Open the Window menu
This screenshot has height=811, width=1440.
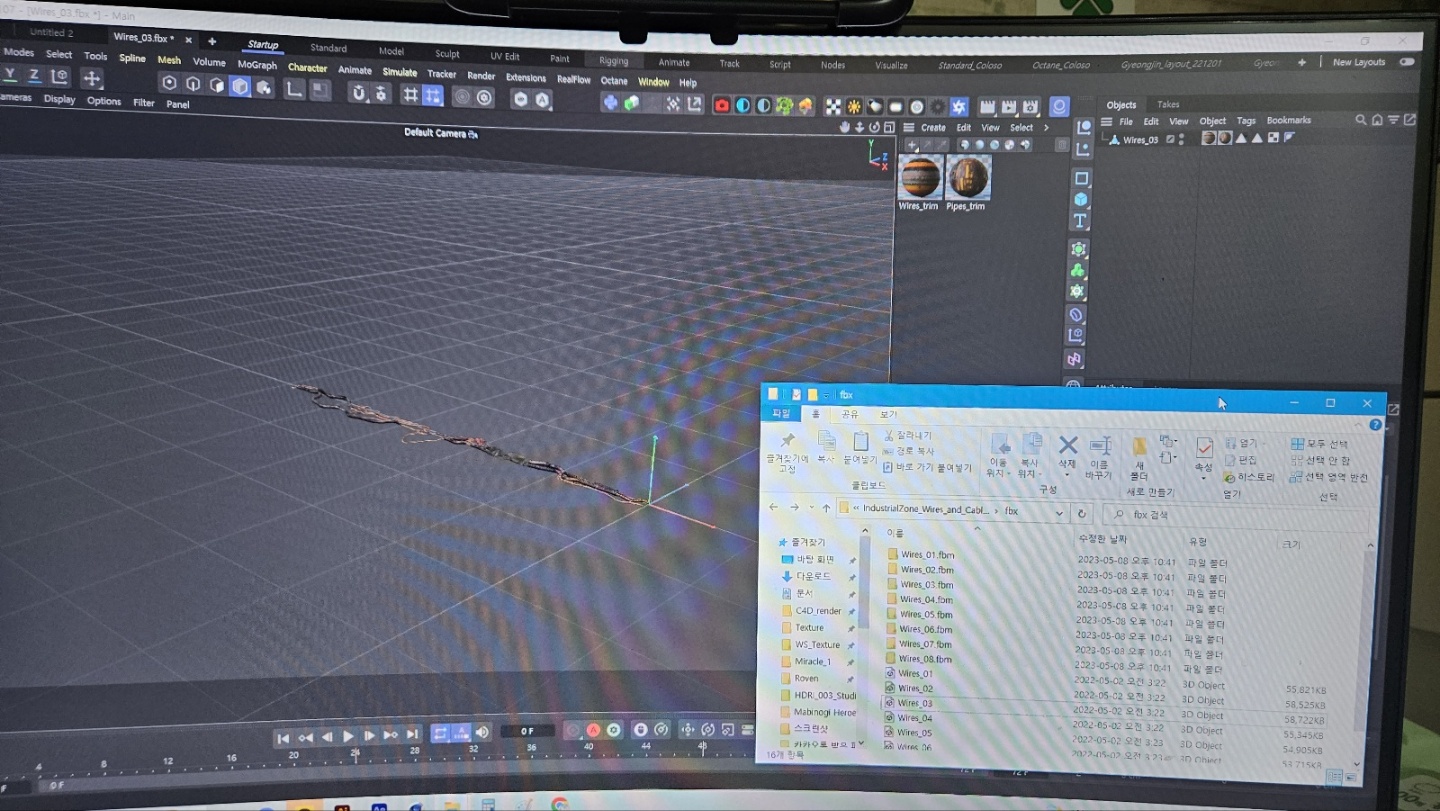(653, 82)
